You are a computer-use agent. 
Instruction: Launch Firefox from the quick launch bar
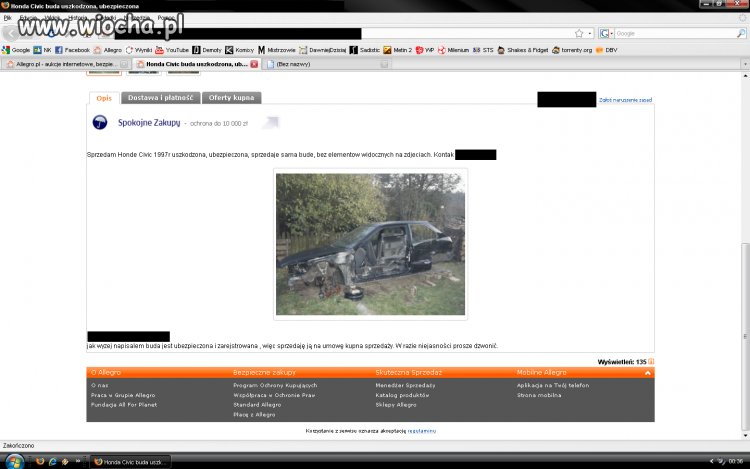pos(40,461)
